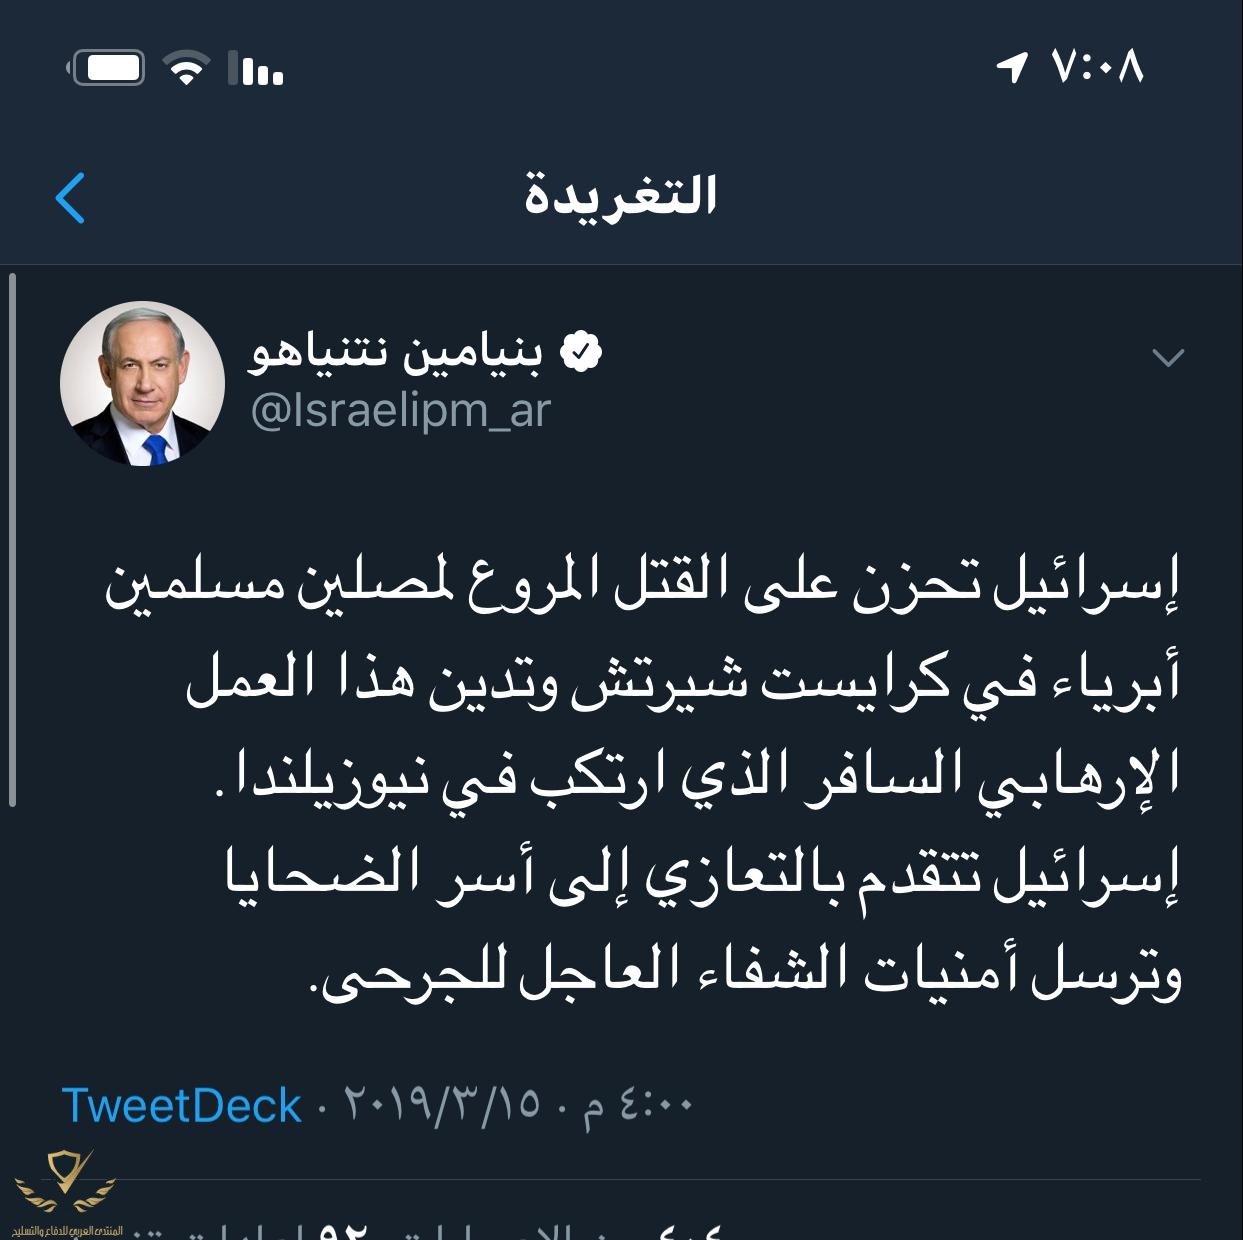Viewport: 1243px width, 1240px height.
Task: Open the @Israelipm_ar handle
Action: pos(400,410)
